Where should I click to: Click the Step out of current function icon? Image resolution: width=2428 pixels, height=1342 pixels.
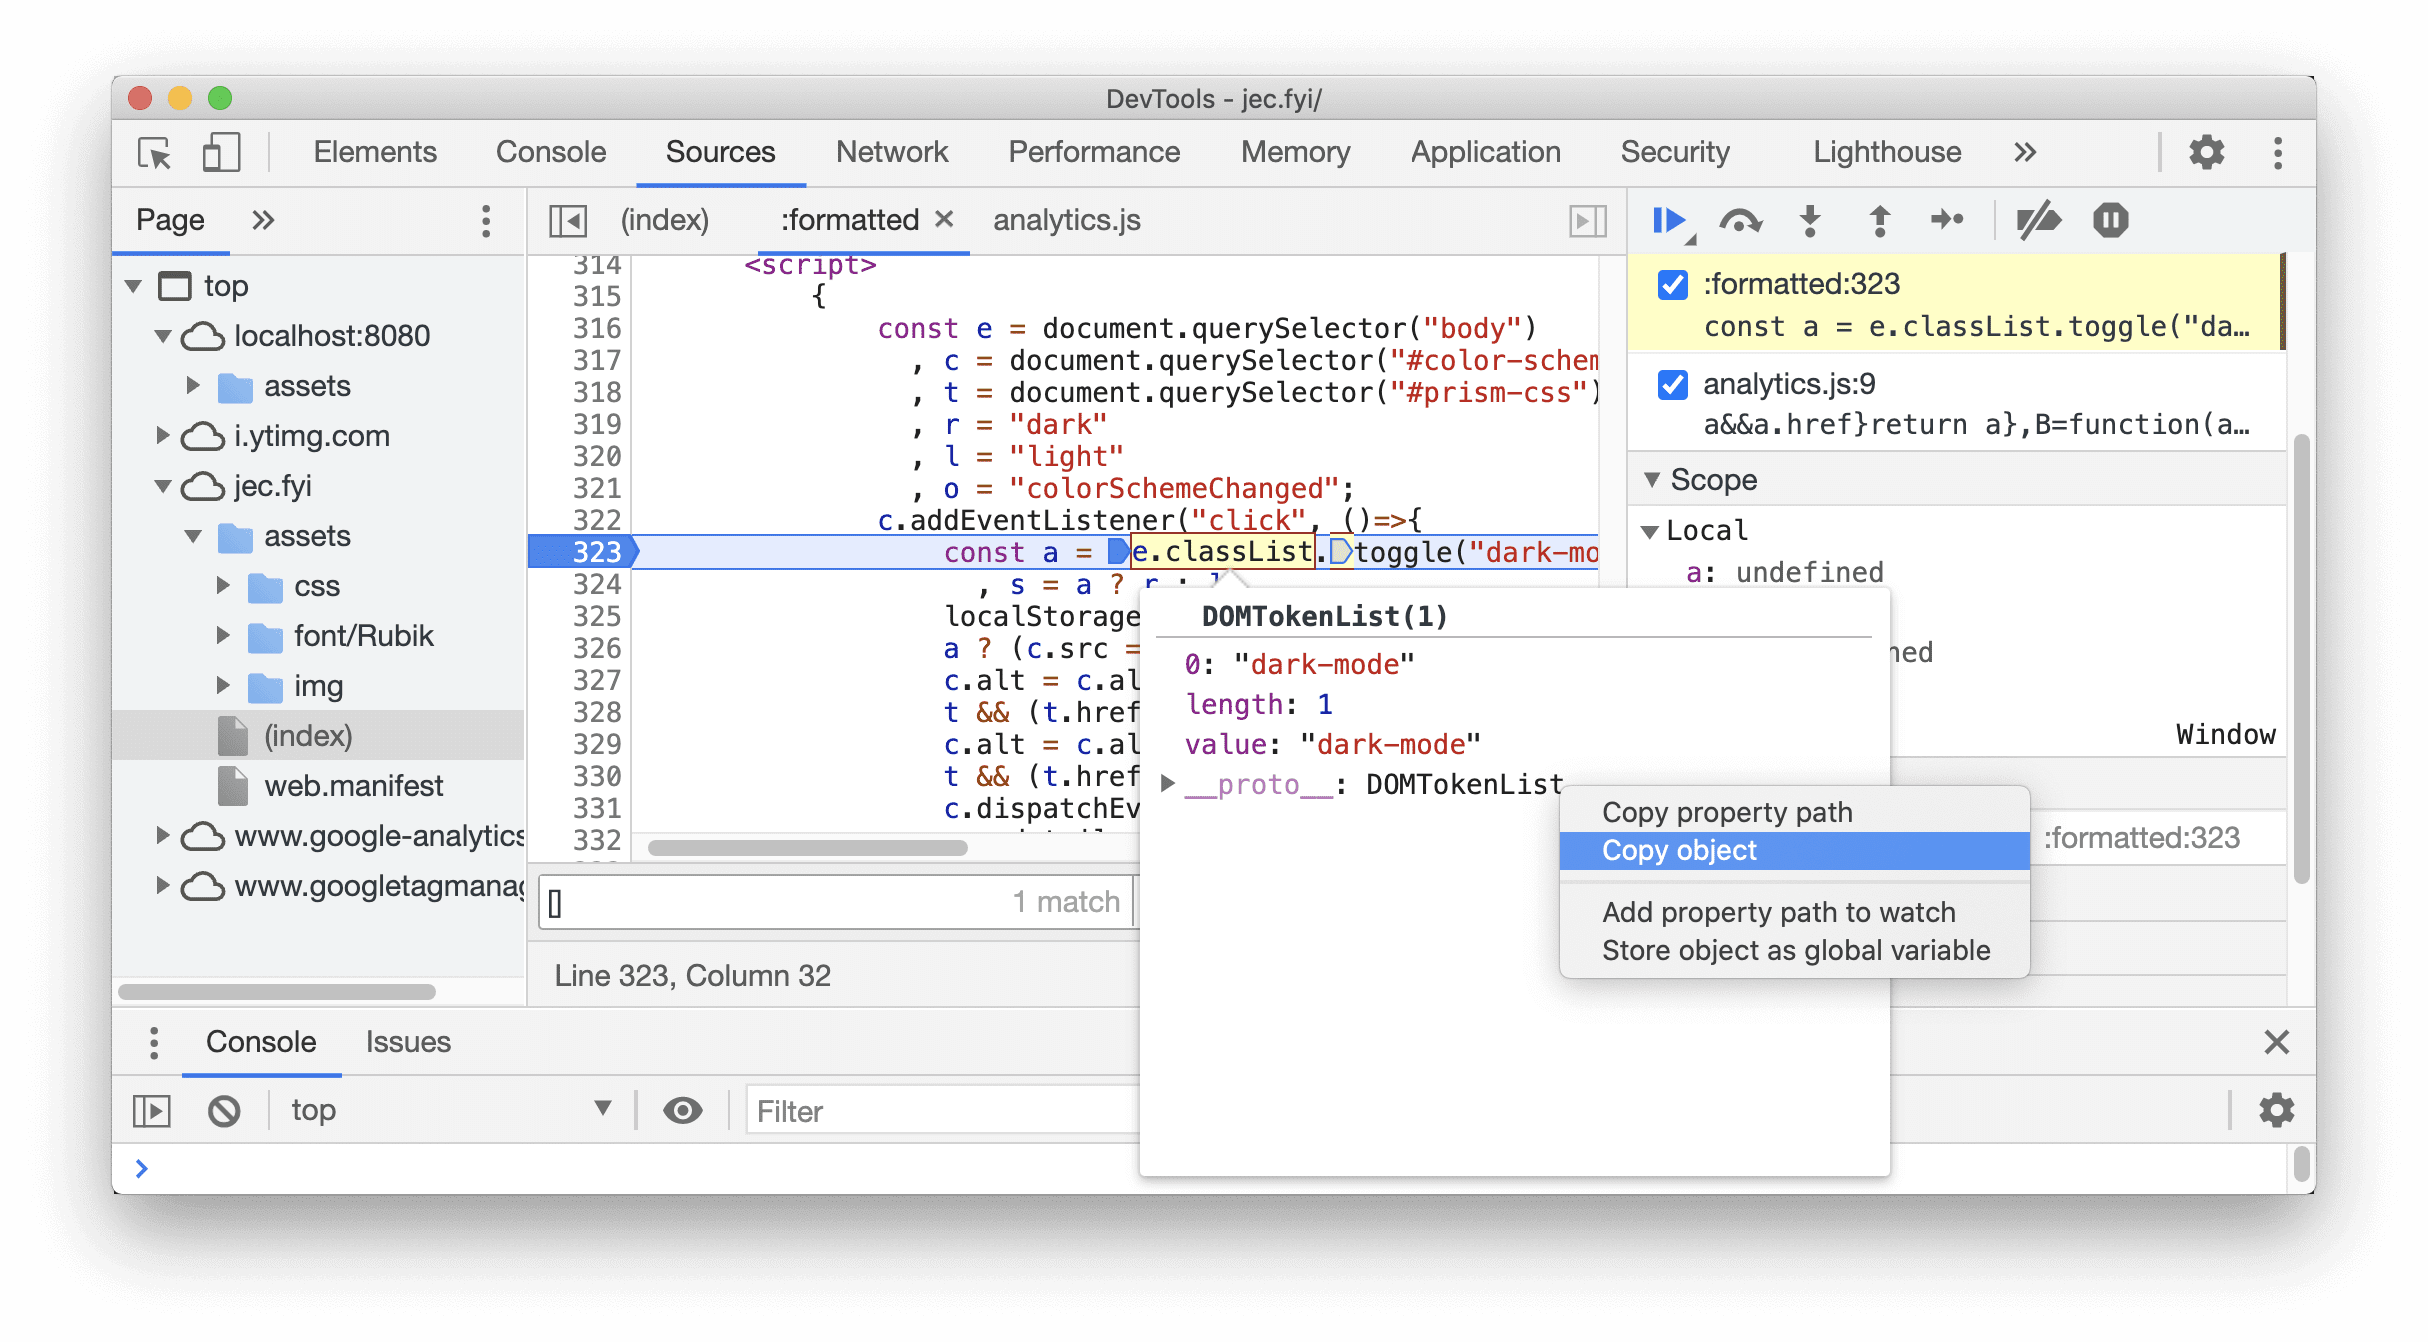pos(1883,218)
